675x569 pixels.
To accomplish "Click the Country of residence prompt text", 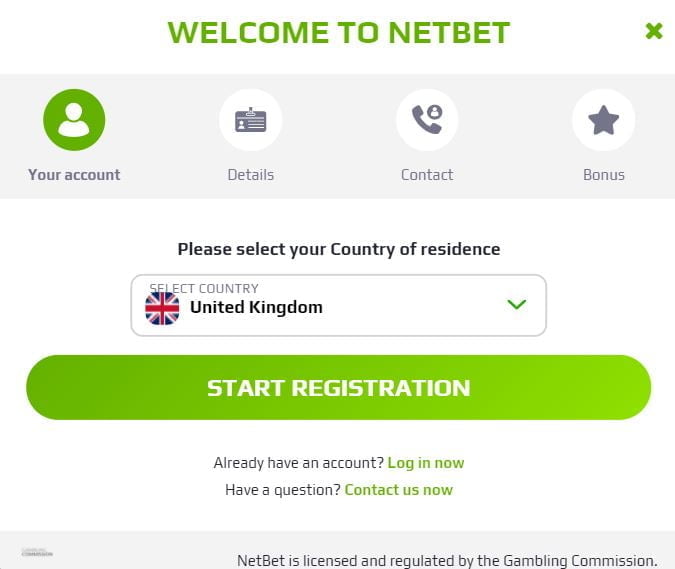I will (x=338, y=249).
